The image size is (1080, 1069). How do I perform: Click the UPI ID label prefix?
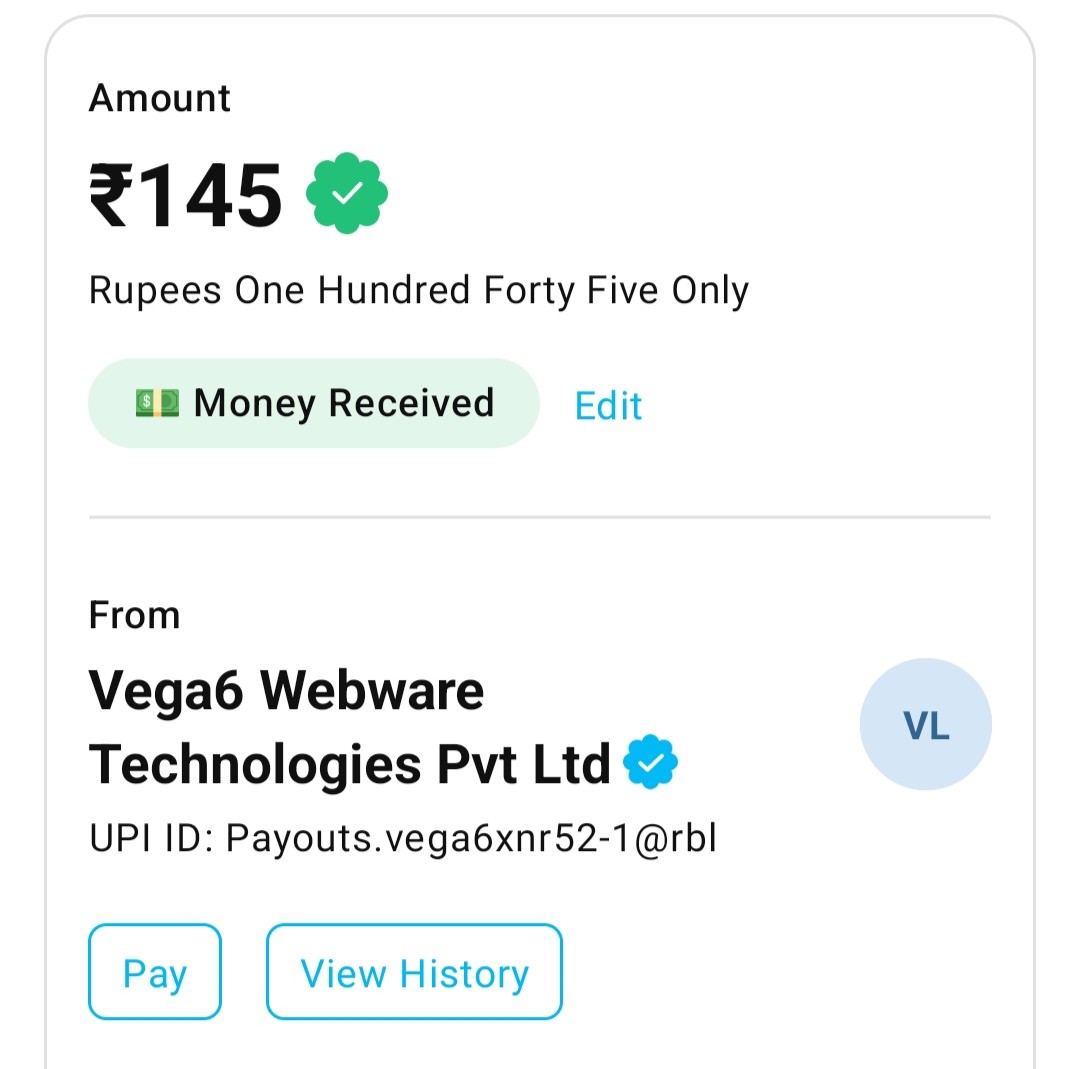(x=152, y=839)
